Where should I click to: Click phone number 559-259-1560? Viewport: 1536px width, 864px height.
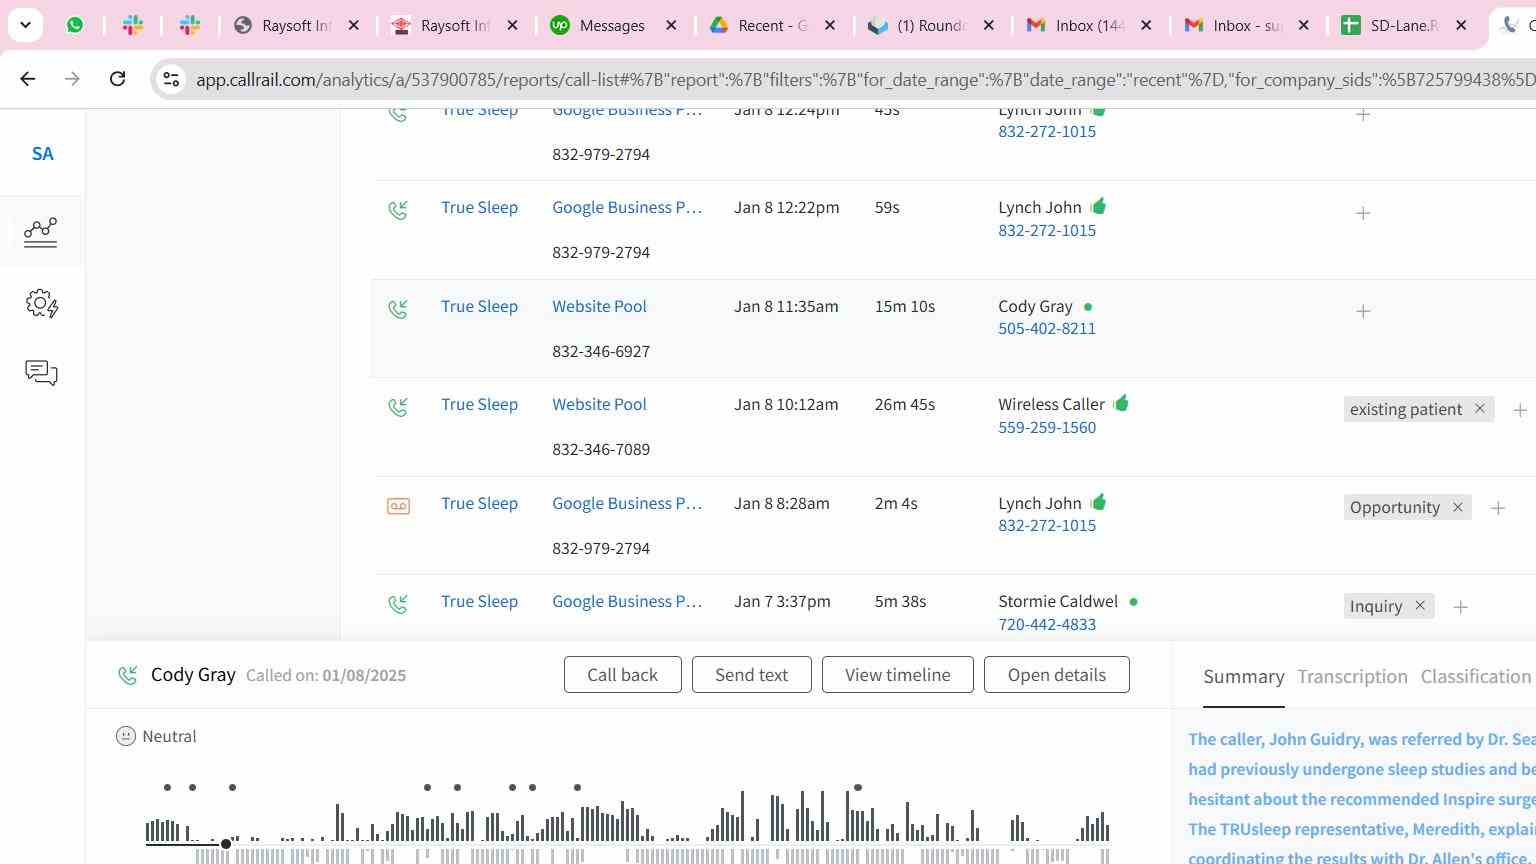(1047, 428)
